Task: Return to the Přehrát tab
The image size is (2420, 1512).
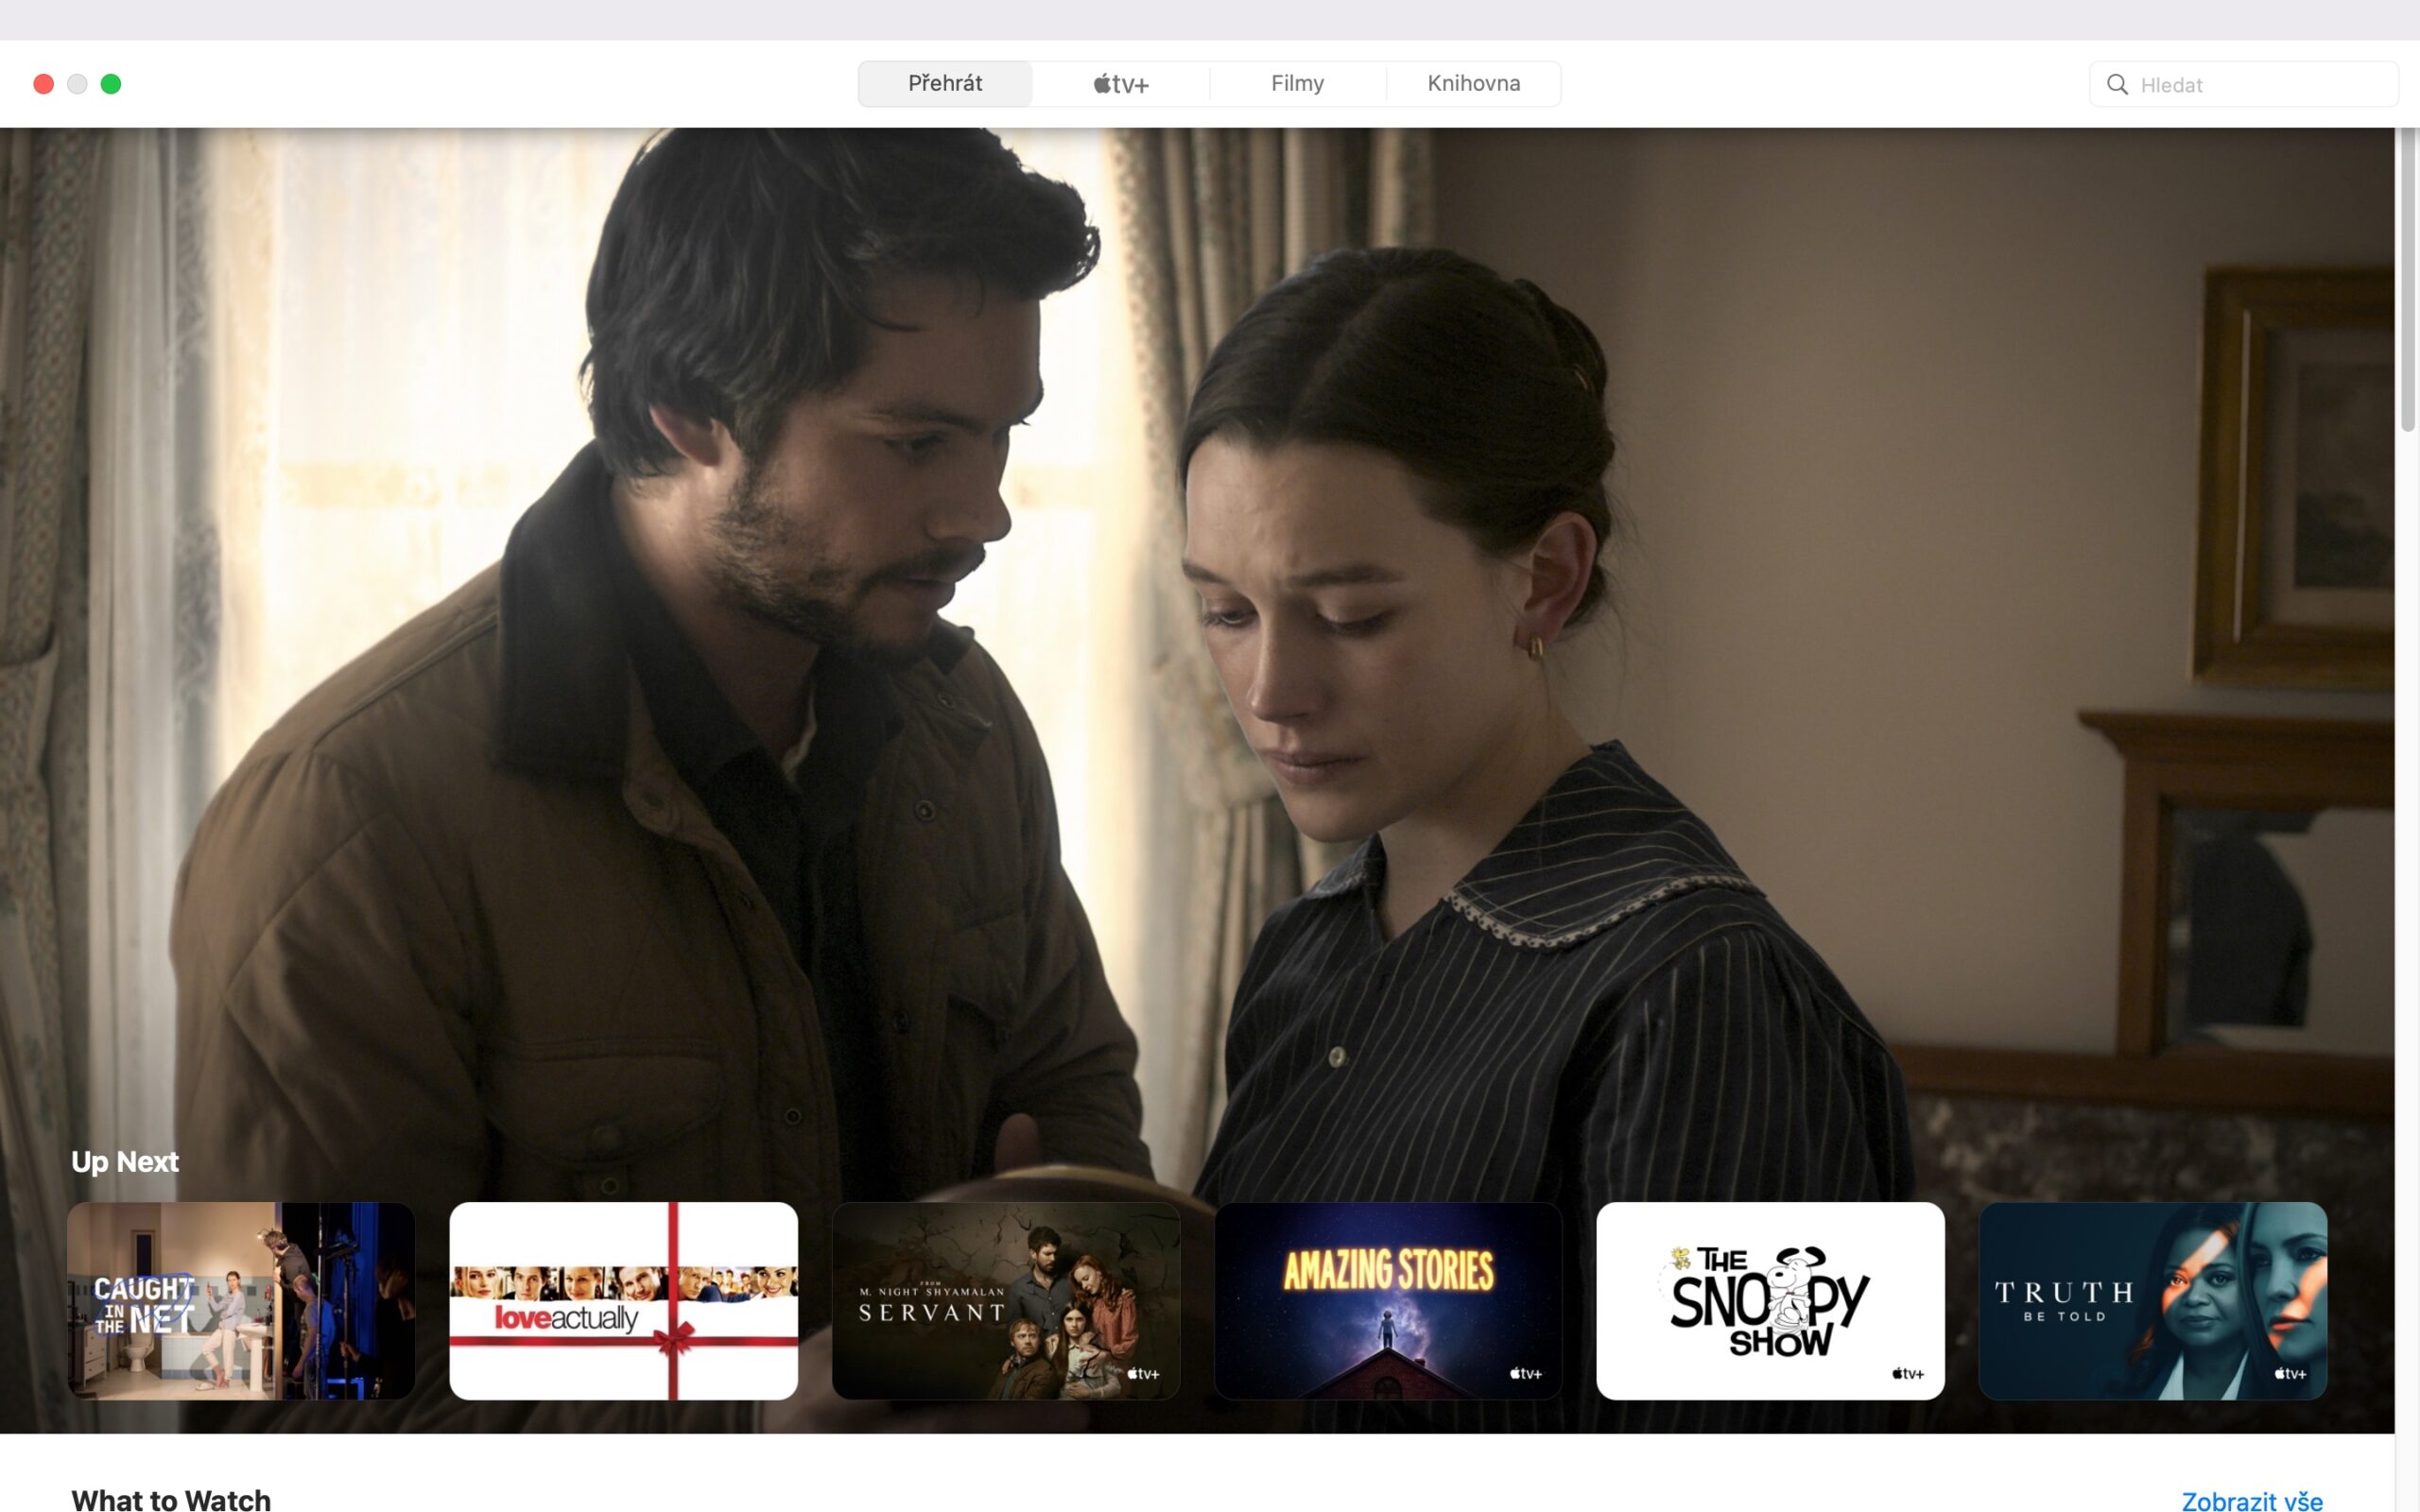Action: pos(944,83)
